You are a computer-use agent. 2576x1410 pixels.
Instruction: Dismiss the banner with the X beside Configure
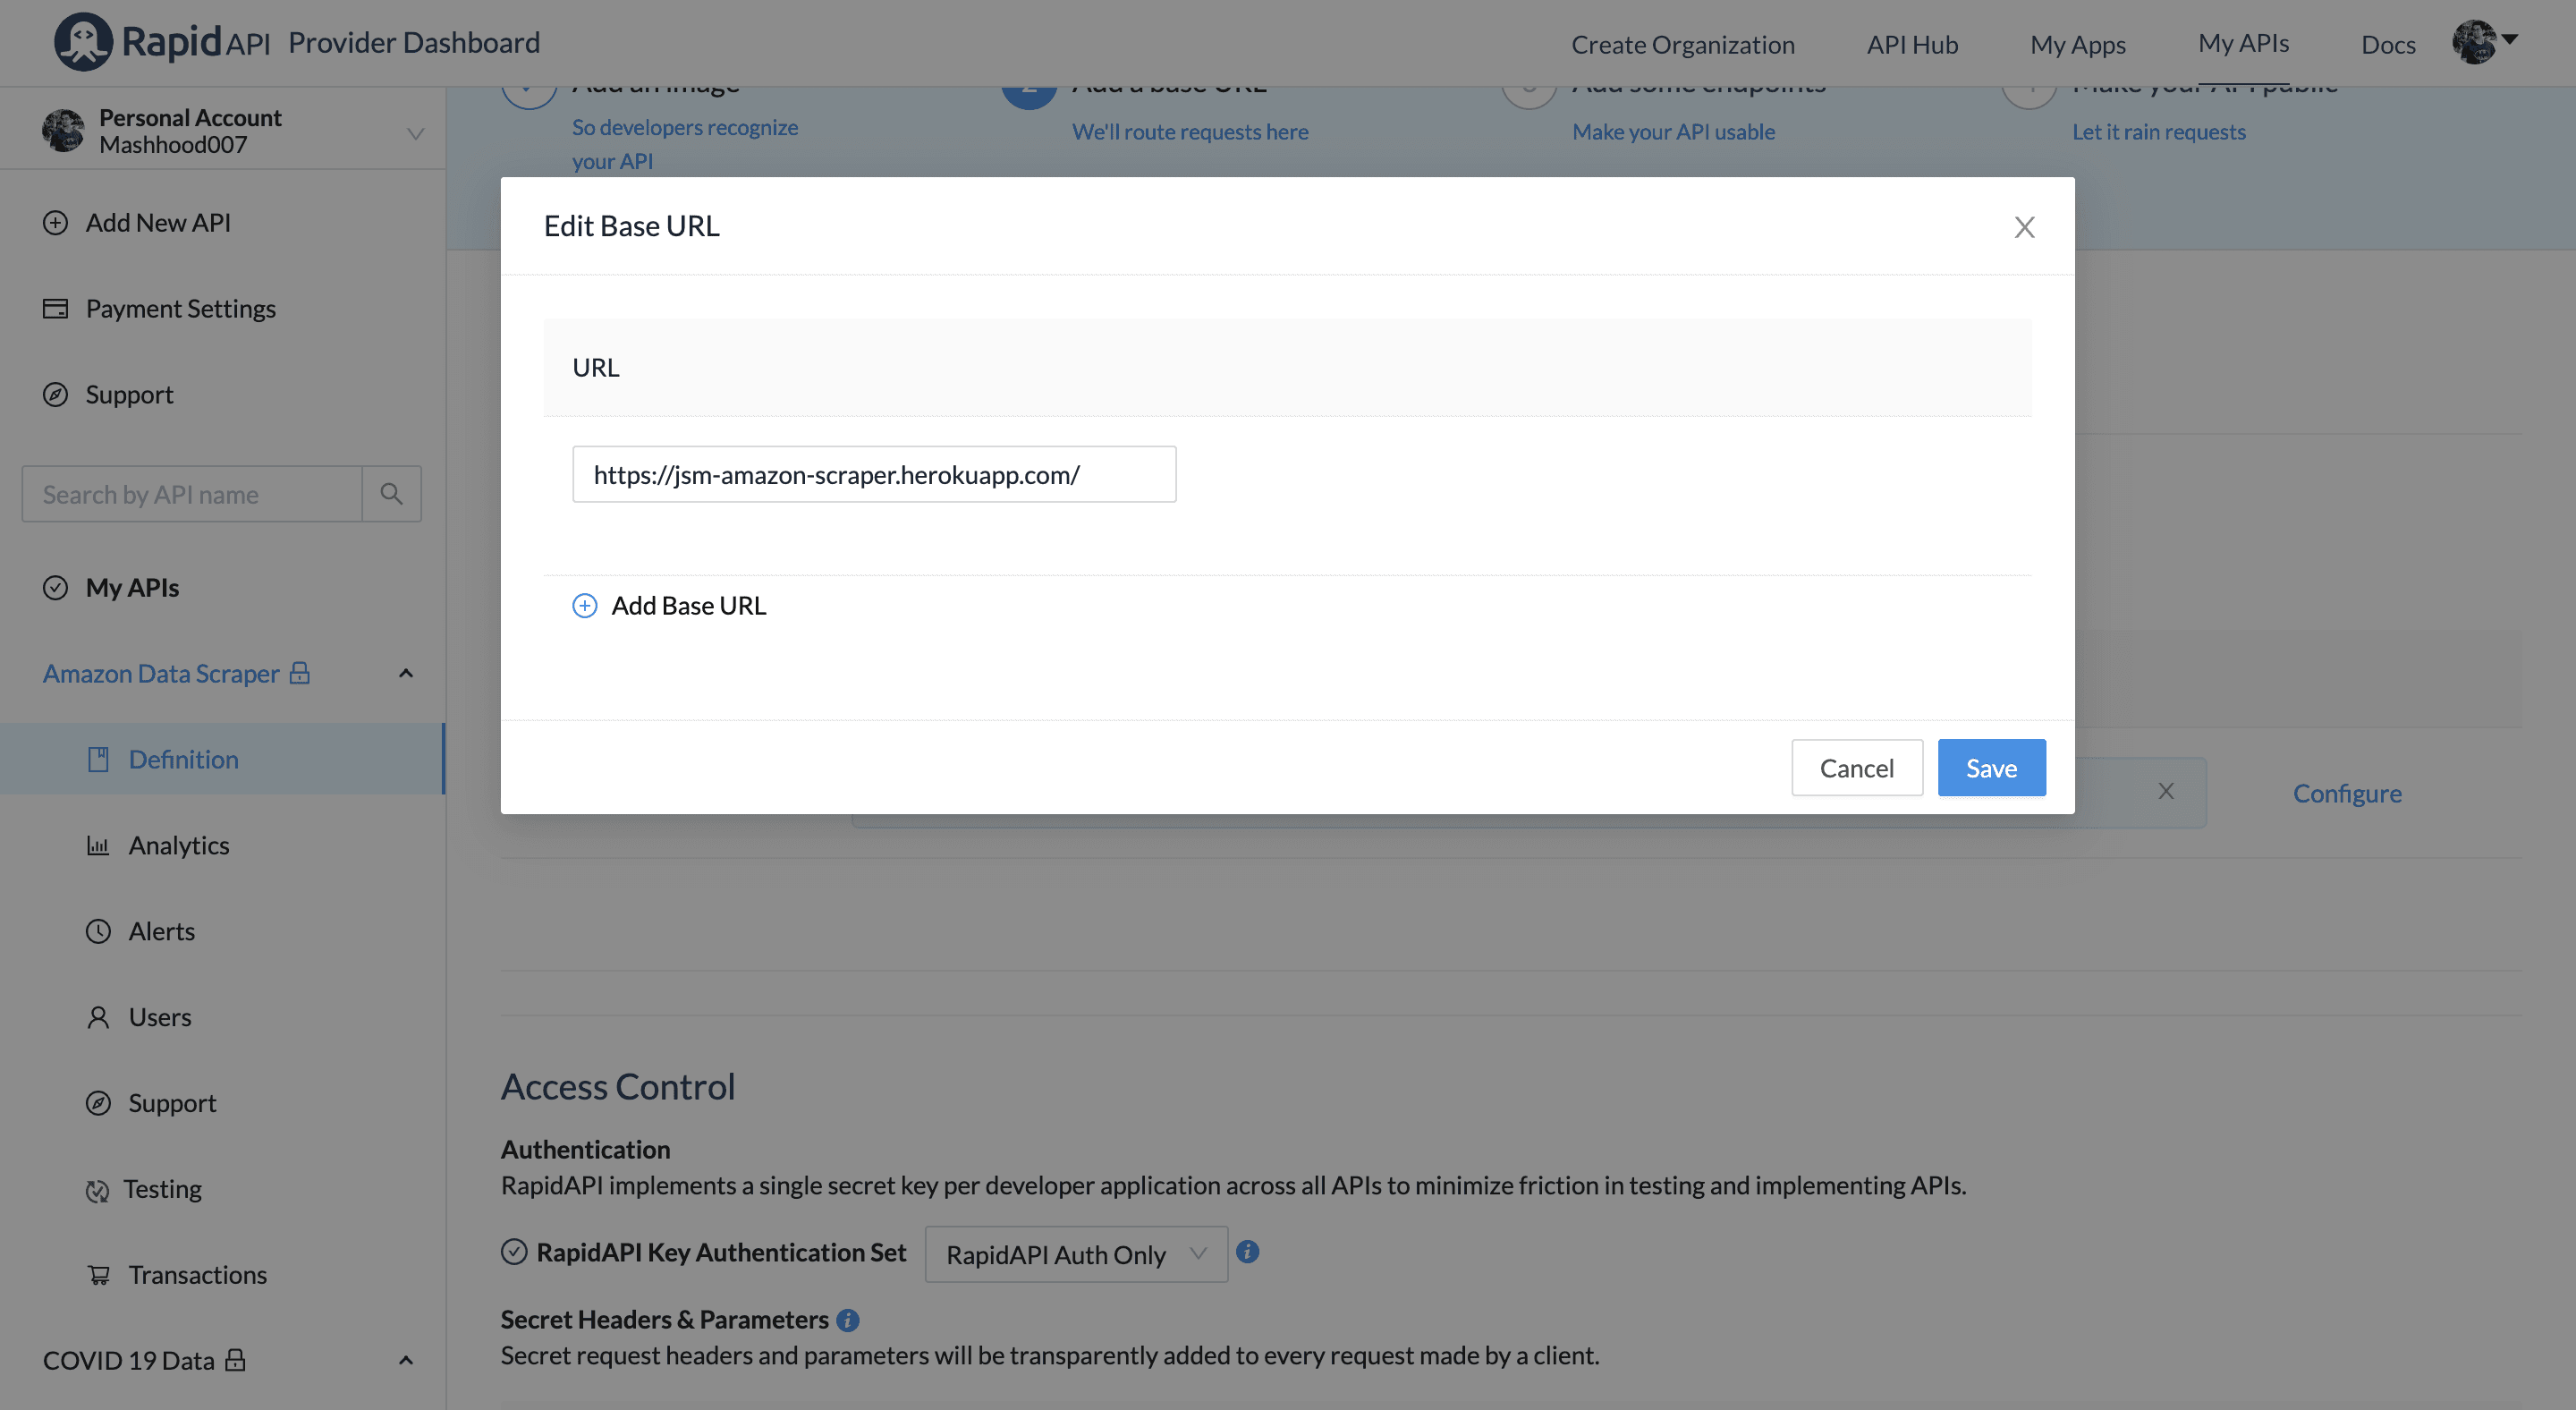(2166, 791)
